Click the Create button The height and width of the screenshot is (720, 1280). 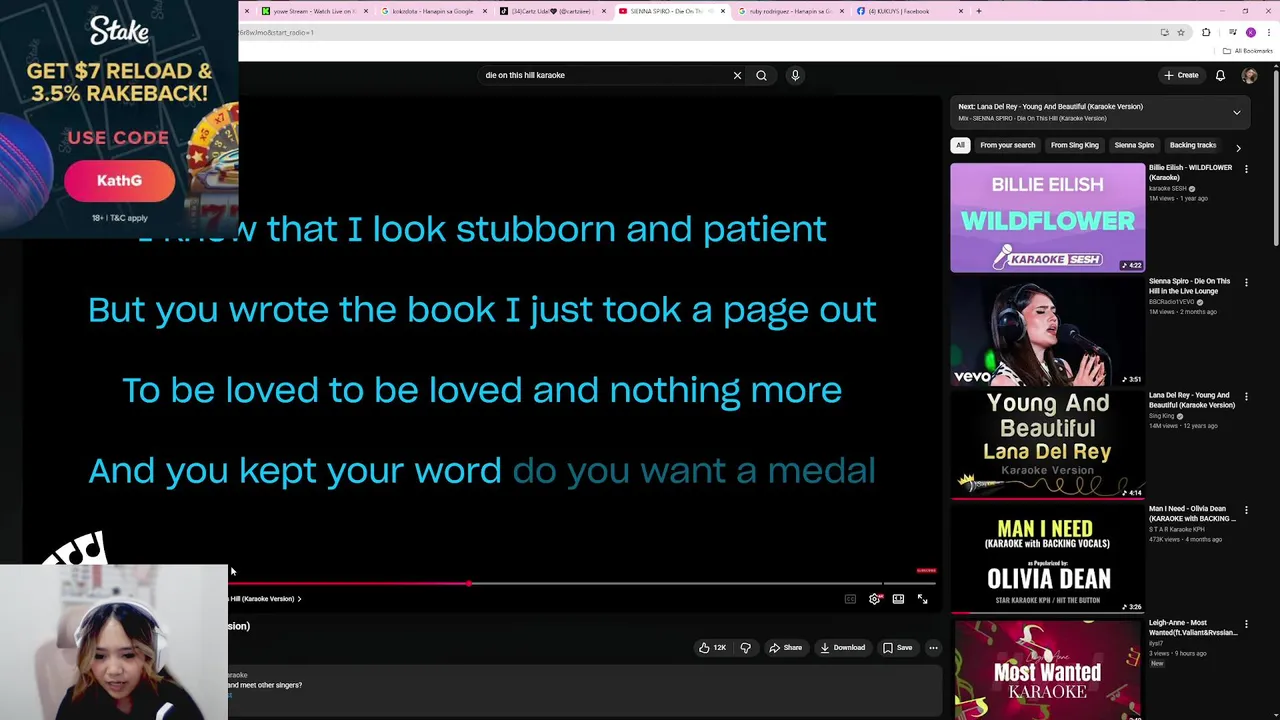pyautogui.click(x=1181, y=75)
